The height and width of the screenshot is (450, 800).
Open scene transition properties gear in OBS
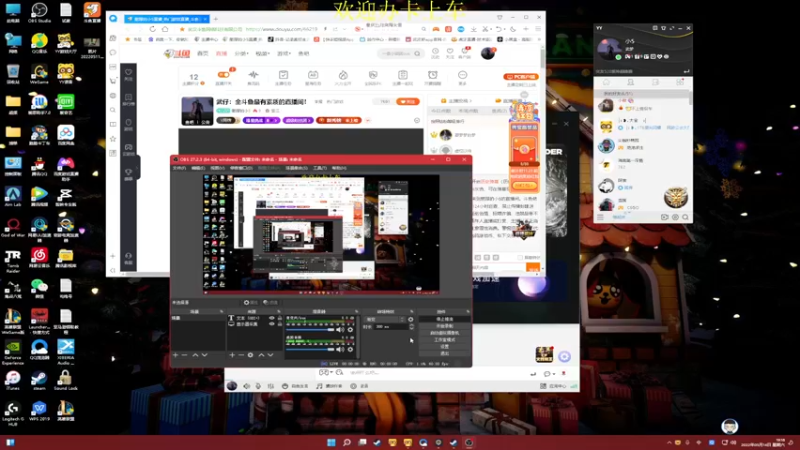pos(411,319)
